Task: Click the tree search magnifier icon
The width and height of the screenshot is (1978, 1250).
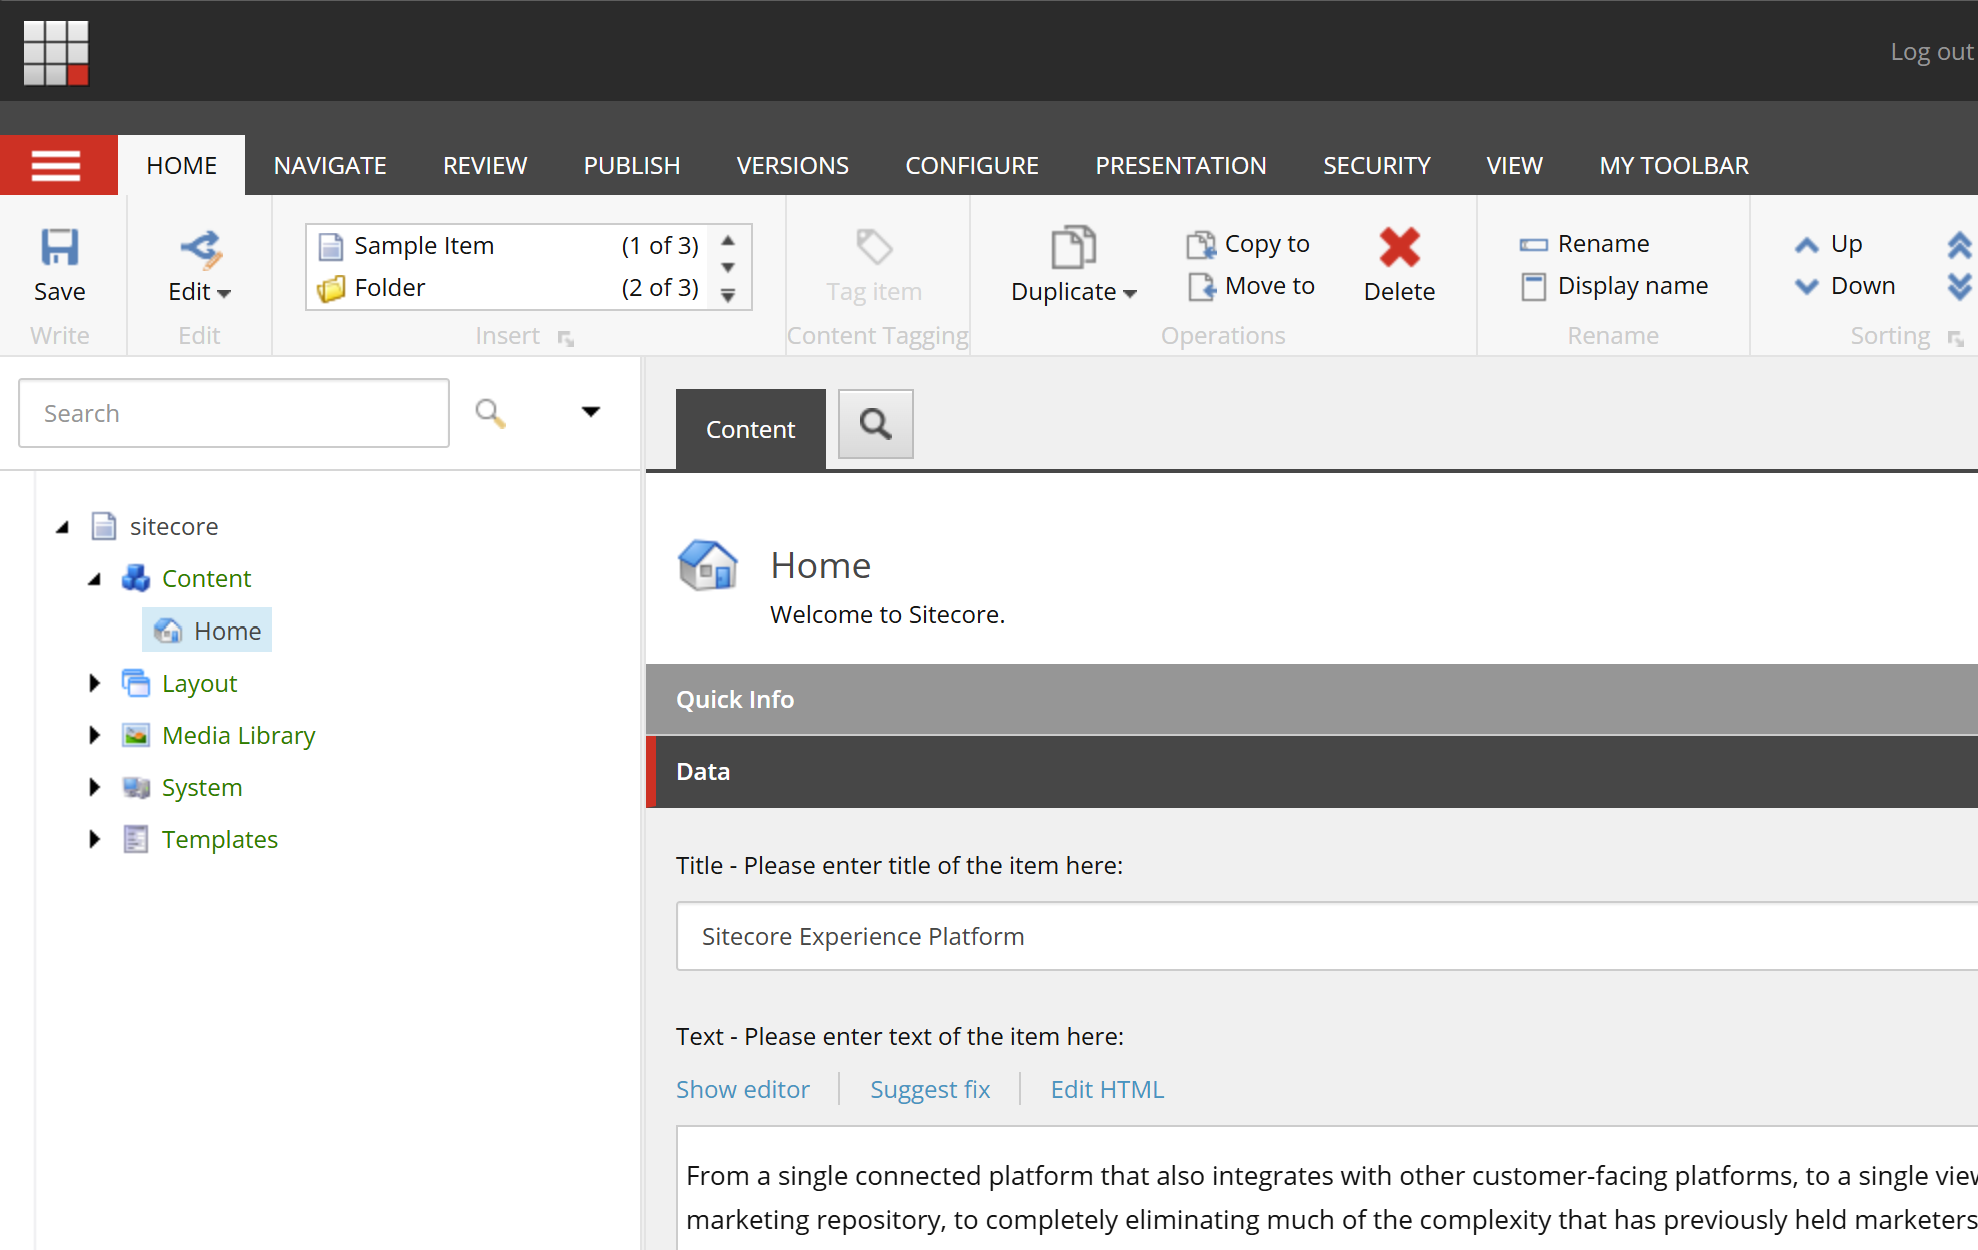Action: pyautogui.click(x=490, y=412)
